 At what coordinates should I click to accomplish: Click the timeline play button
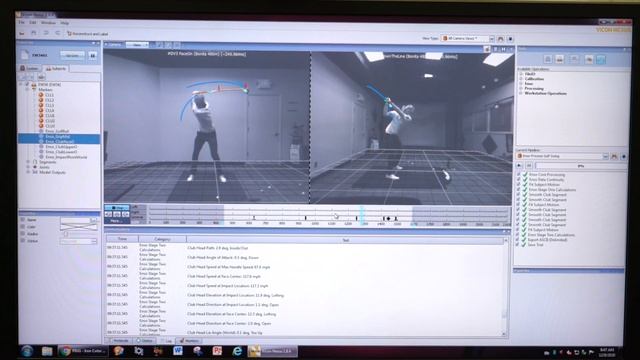pos(117,207)
